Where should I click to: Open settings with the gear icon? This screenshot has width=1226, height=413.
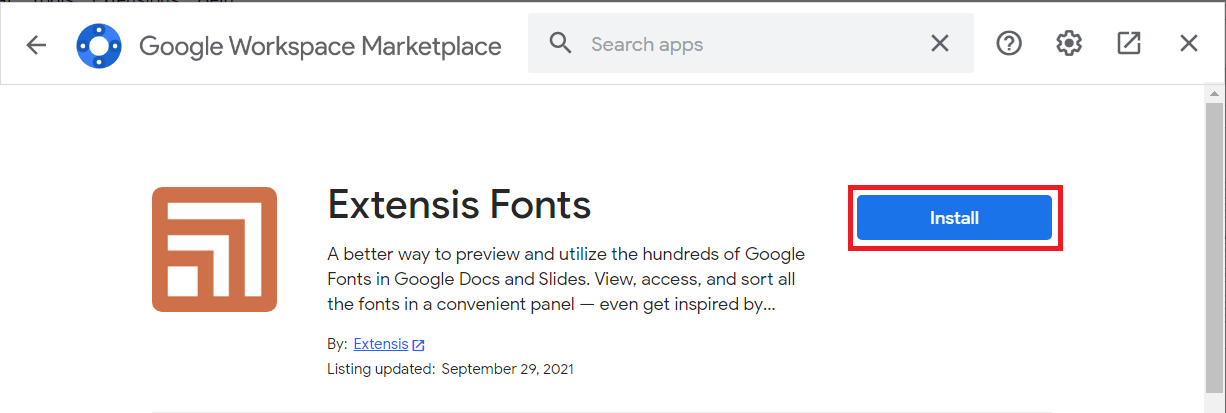pyautogui.click(x=1069, y=44)
